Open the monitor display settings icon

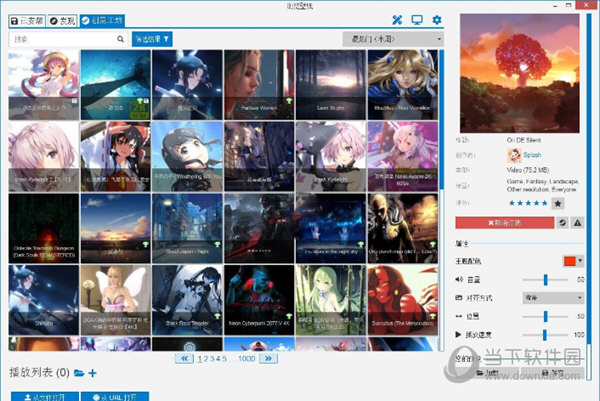click(417, 20)
